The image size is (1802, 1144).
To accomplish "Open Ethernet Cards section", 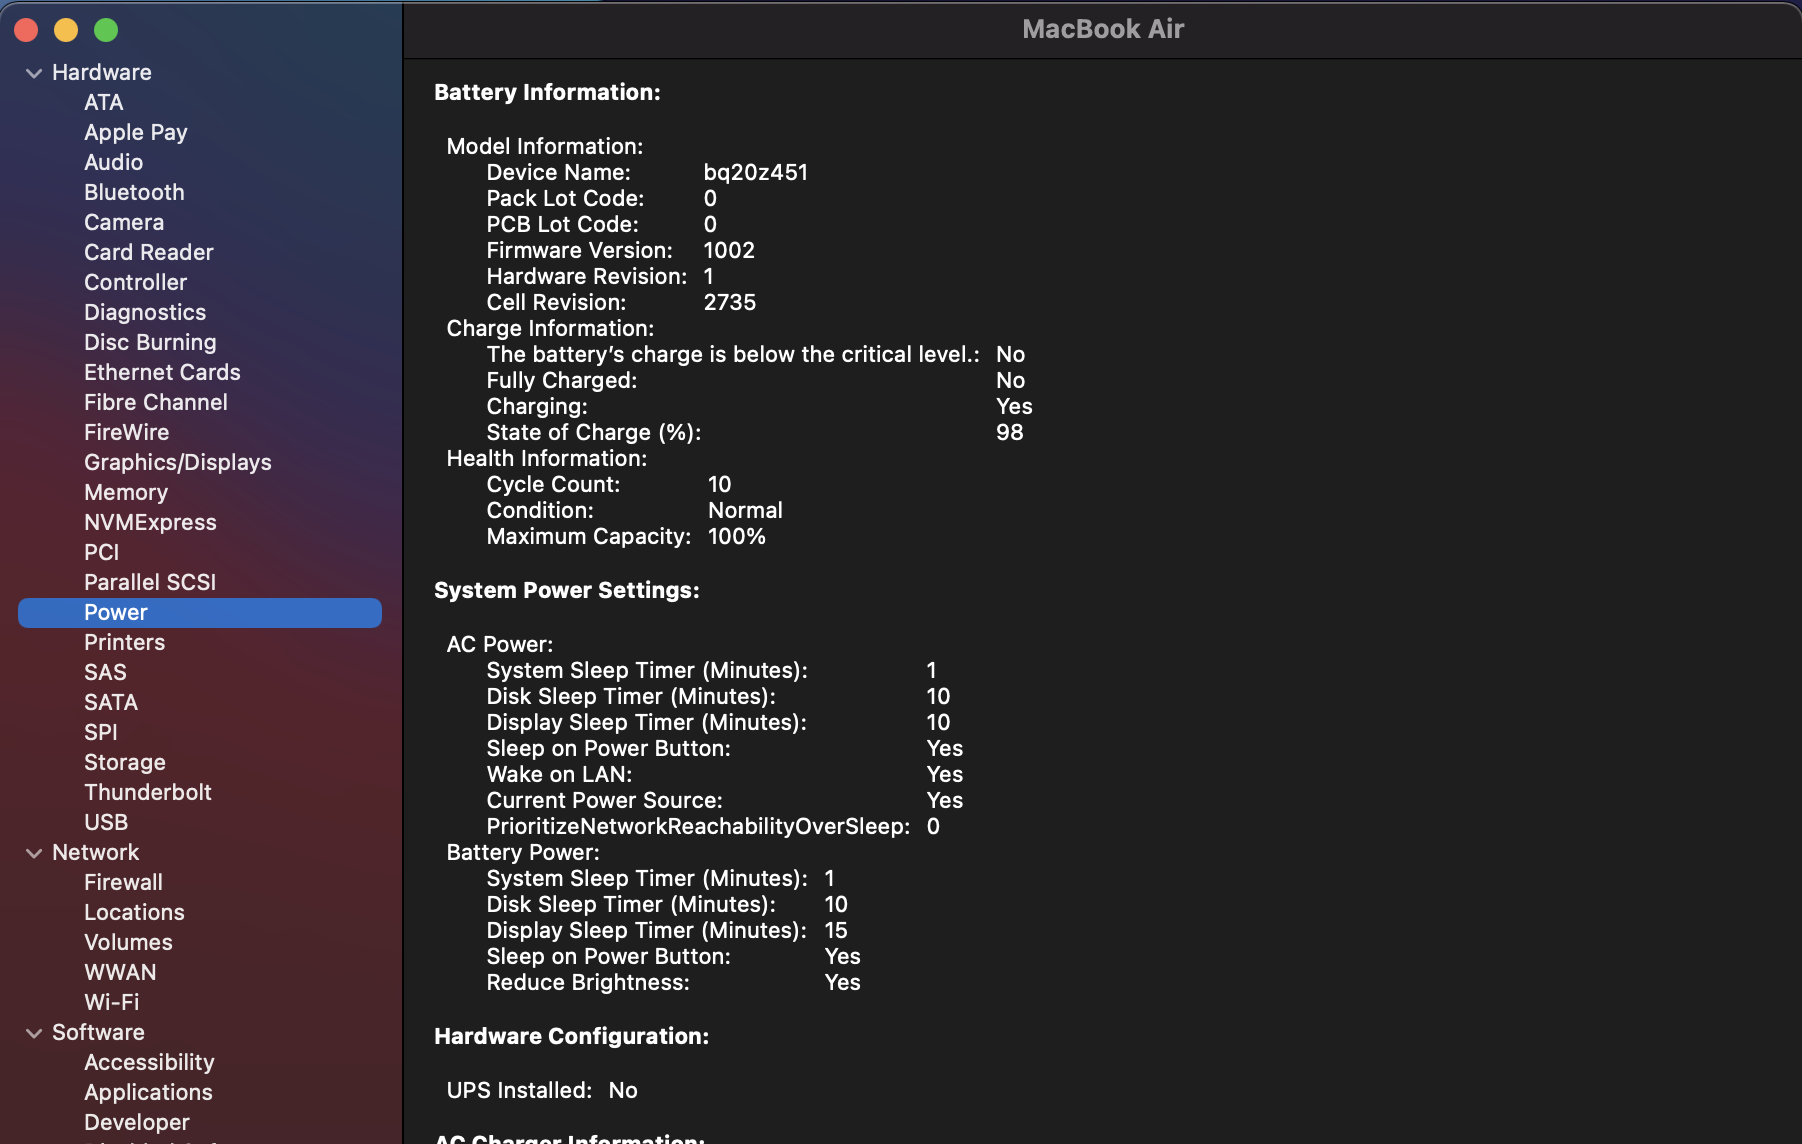I will [162, 373].
